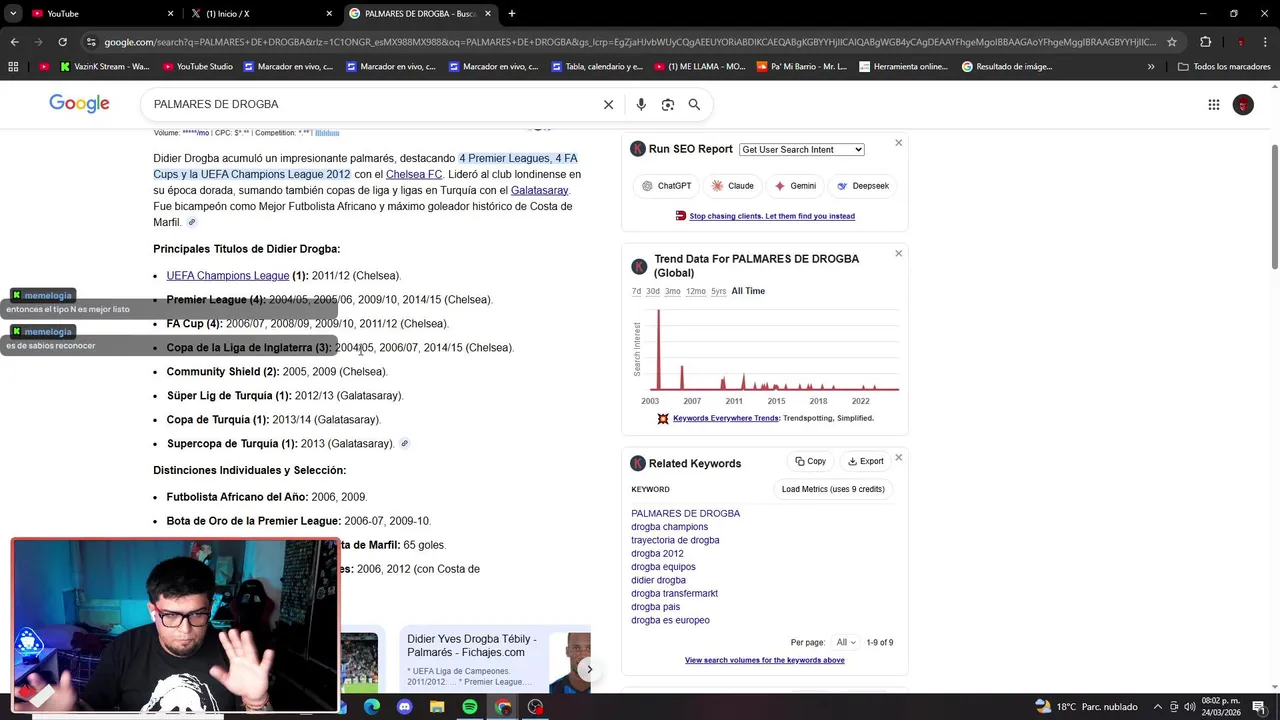Click the 'Stop chasing clients' link

[772, 216]
